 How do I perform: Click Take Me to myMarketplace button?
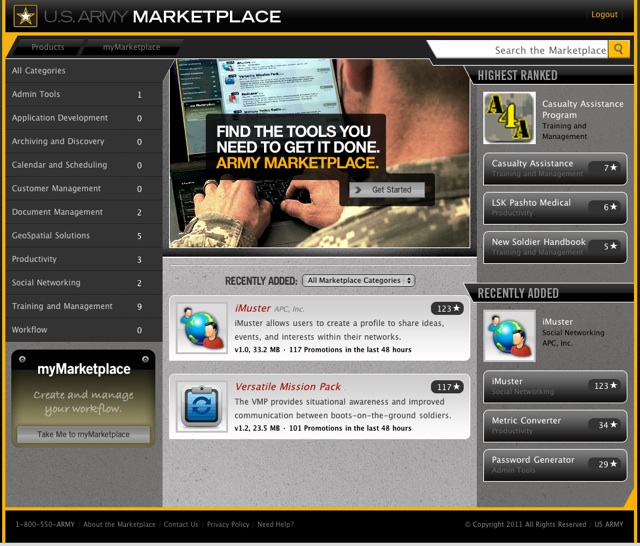point(83,434)
